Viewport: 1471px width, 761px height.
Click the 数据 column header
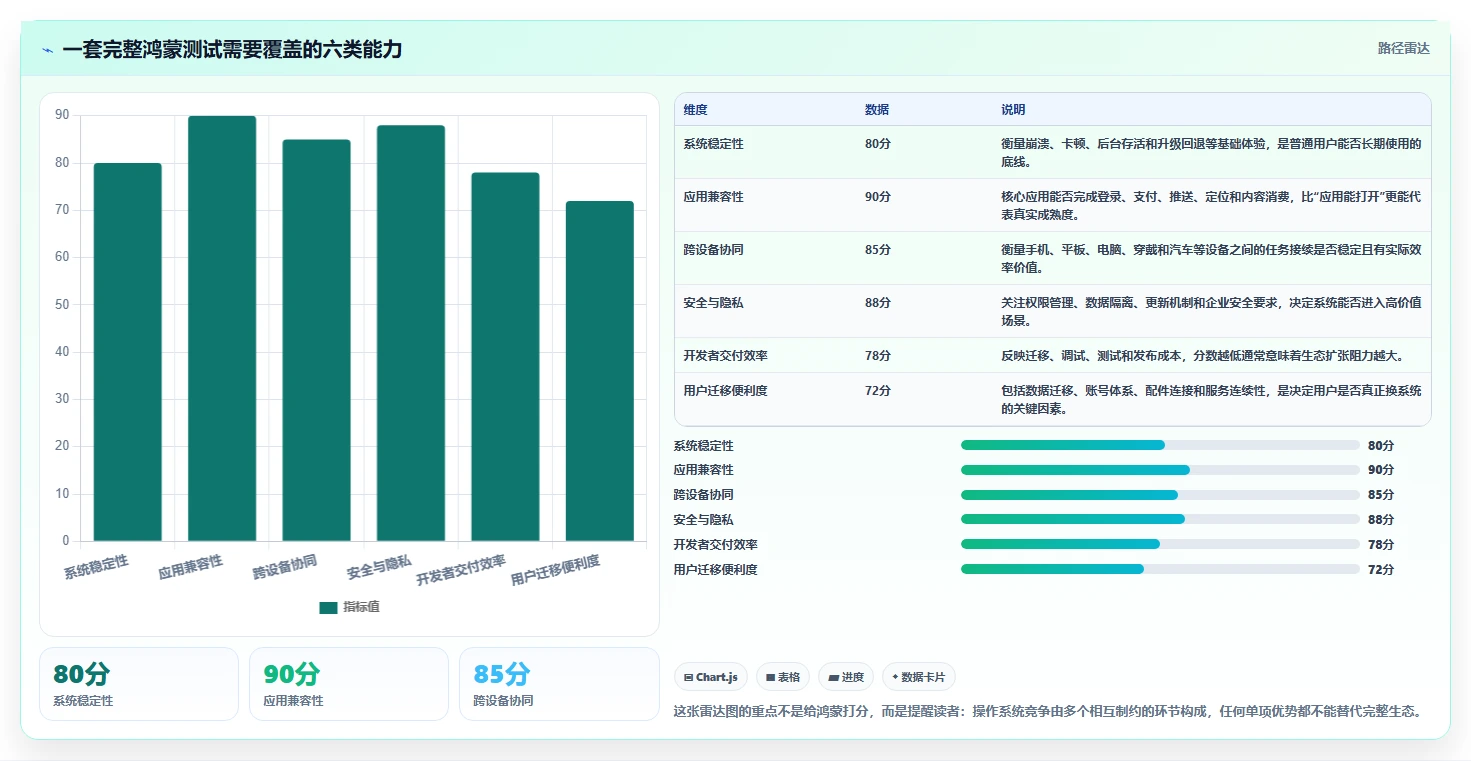point(877,110)
